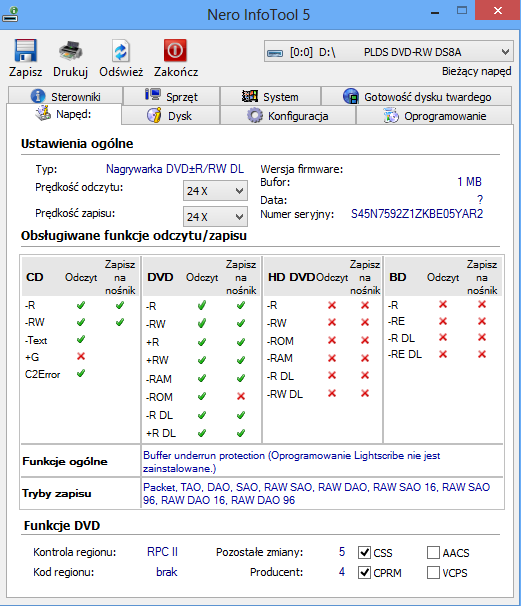This screenshot has height=606, width=521.
Task: Click the Pozostałe zmiany value 5
Action: pyautogui.click(x=342, y=552)
